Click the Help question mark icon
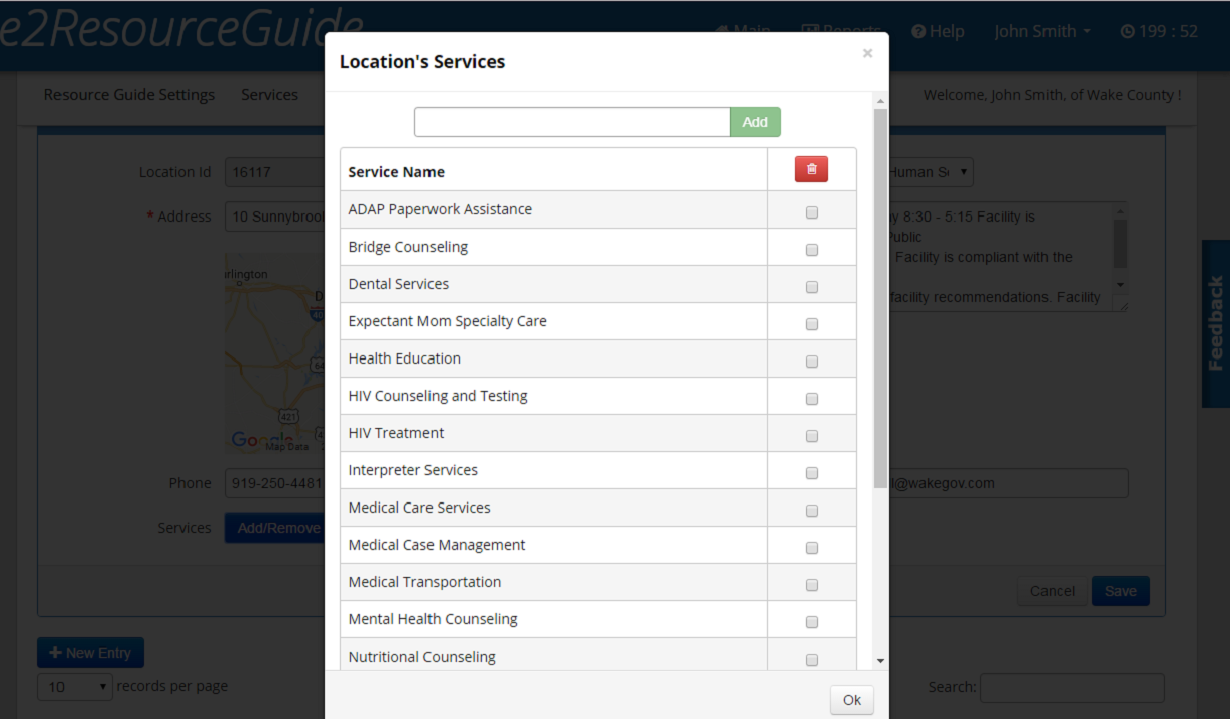Image resolution: width=1230 pixels, height=719 pixels. pos(918,32)
